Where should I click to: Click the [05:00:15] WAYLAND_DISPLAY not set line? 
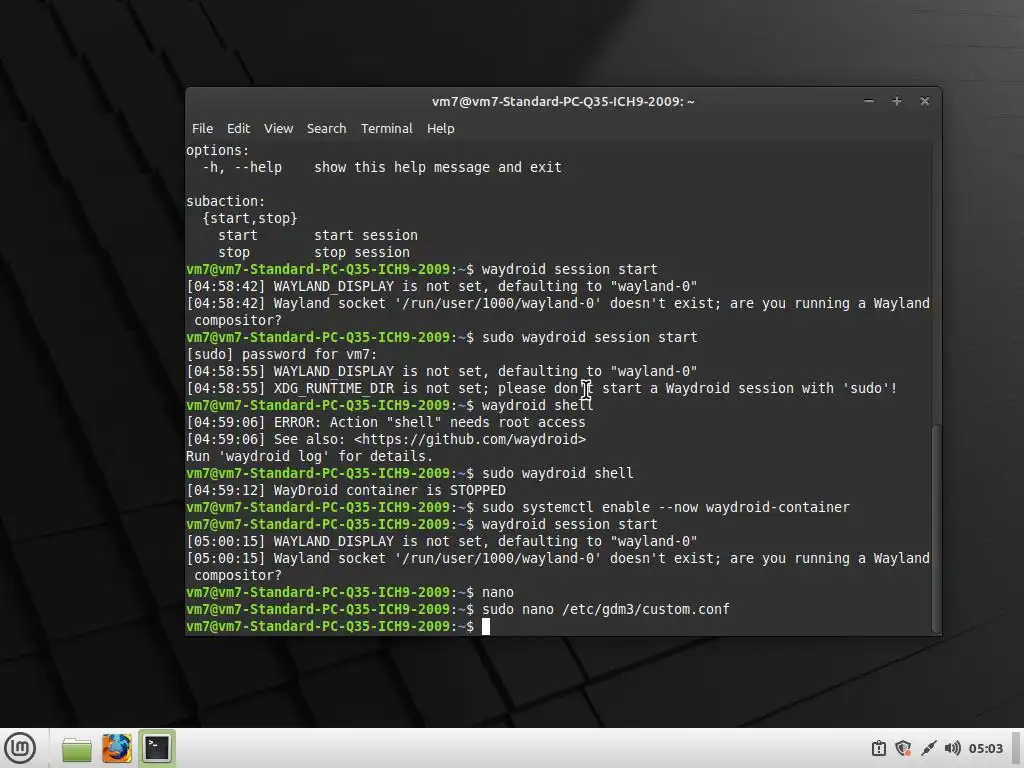[x=441, y=541]
